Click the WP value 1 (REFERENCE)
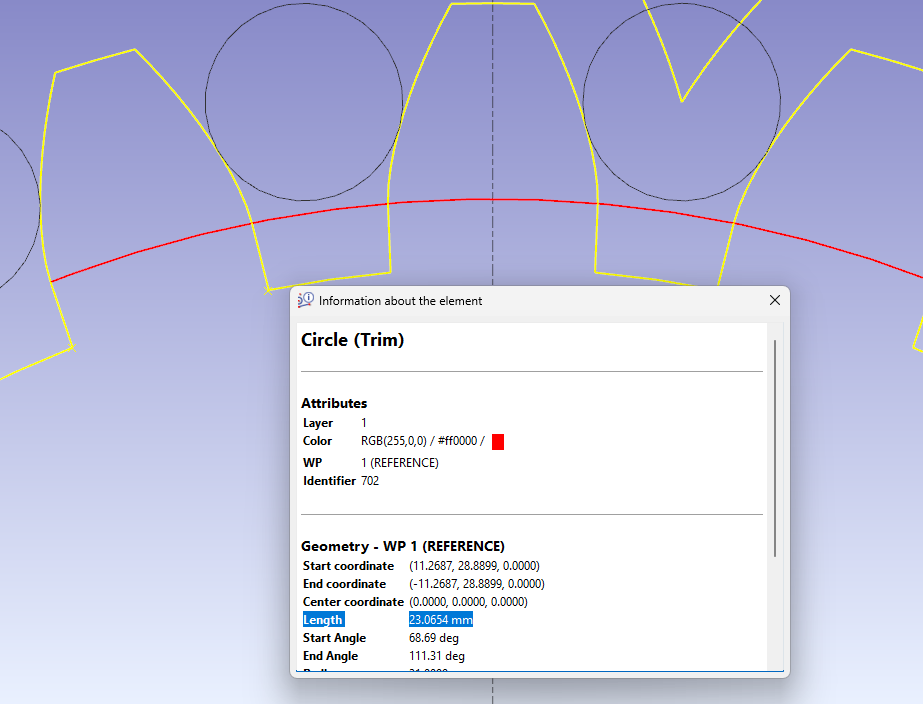This screenshot has height=704, width=923. click(x=400, y=463)
